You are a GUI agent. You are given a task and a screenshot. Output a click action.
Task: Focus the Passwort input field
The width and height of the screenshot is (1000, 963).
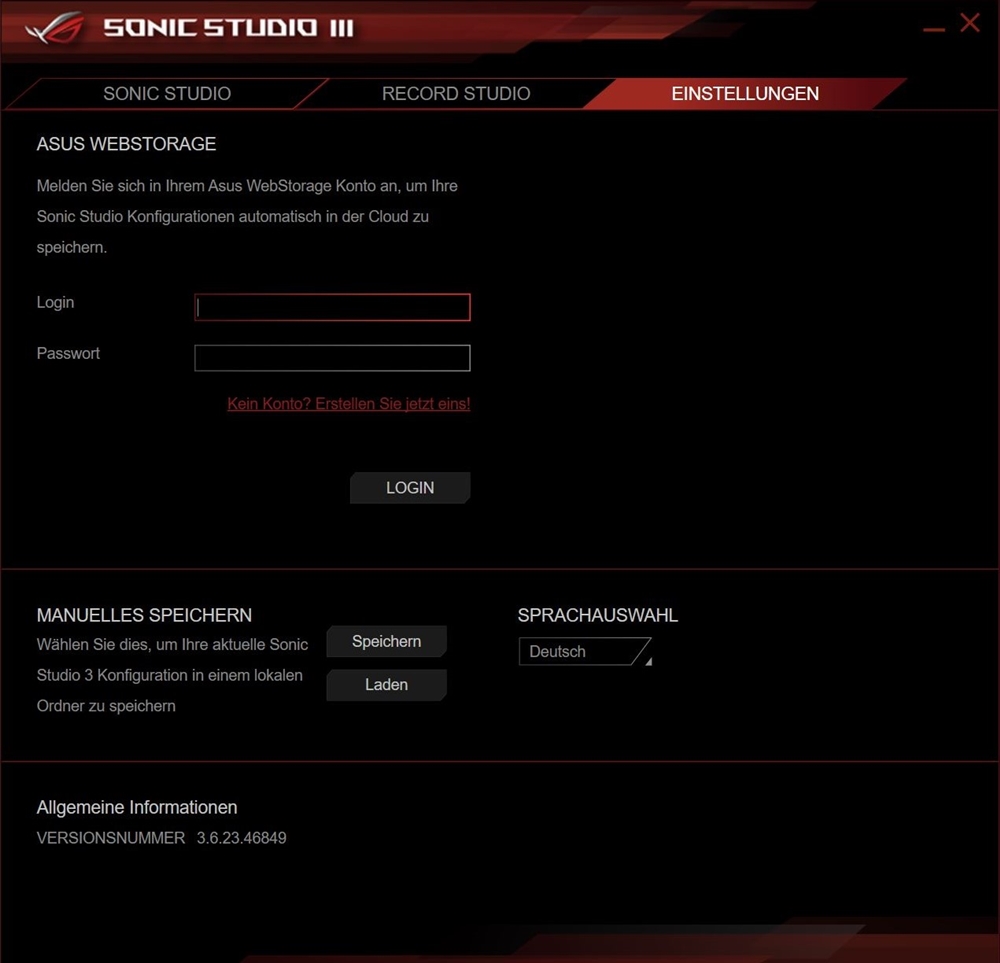click(x=332, y=358)
